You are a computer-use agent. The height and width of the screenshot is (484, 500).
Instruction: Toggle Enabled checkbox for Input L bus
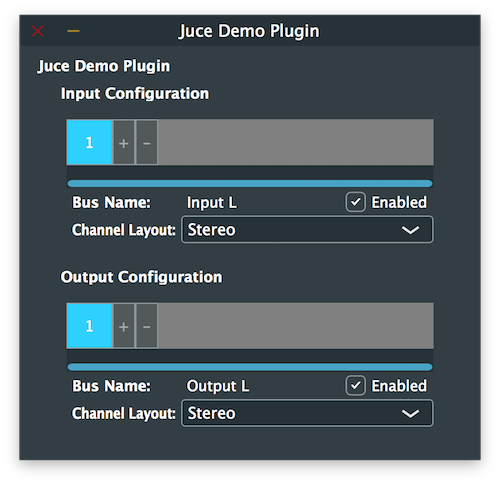pos(355,202)
